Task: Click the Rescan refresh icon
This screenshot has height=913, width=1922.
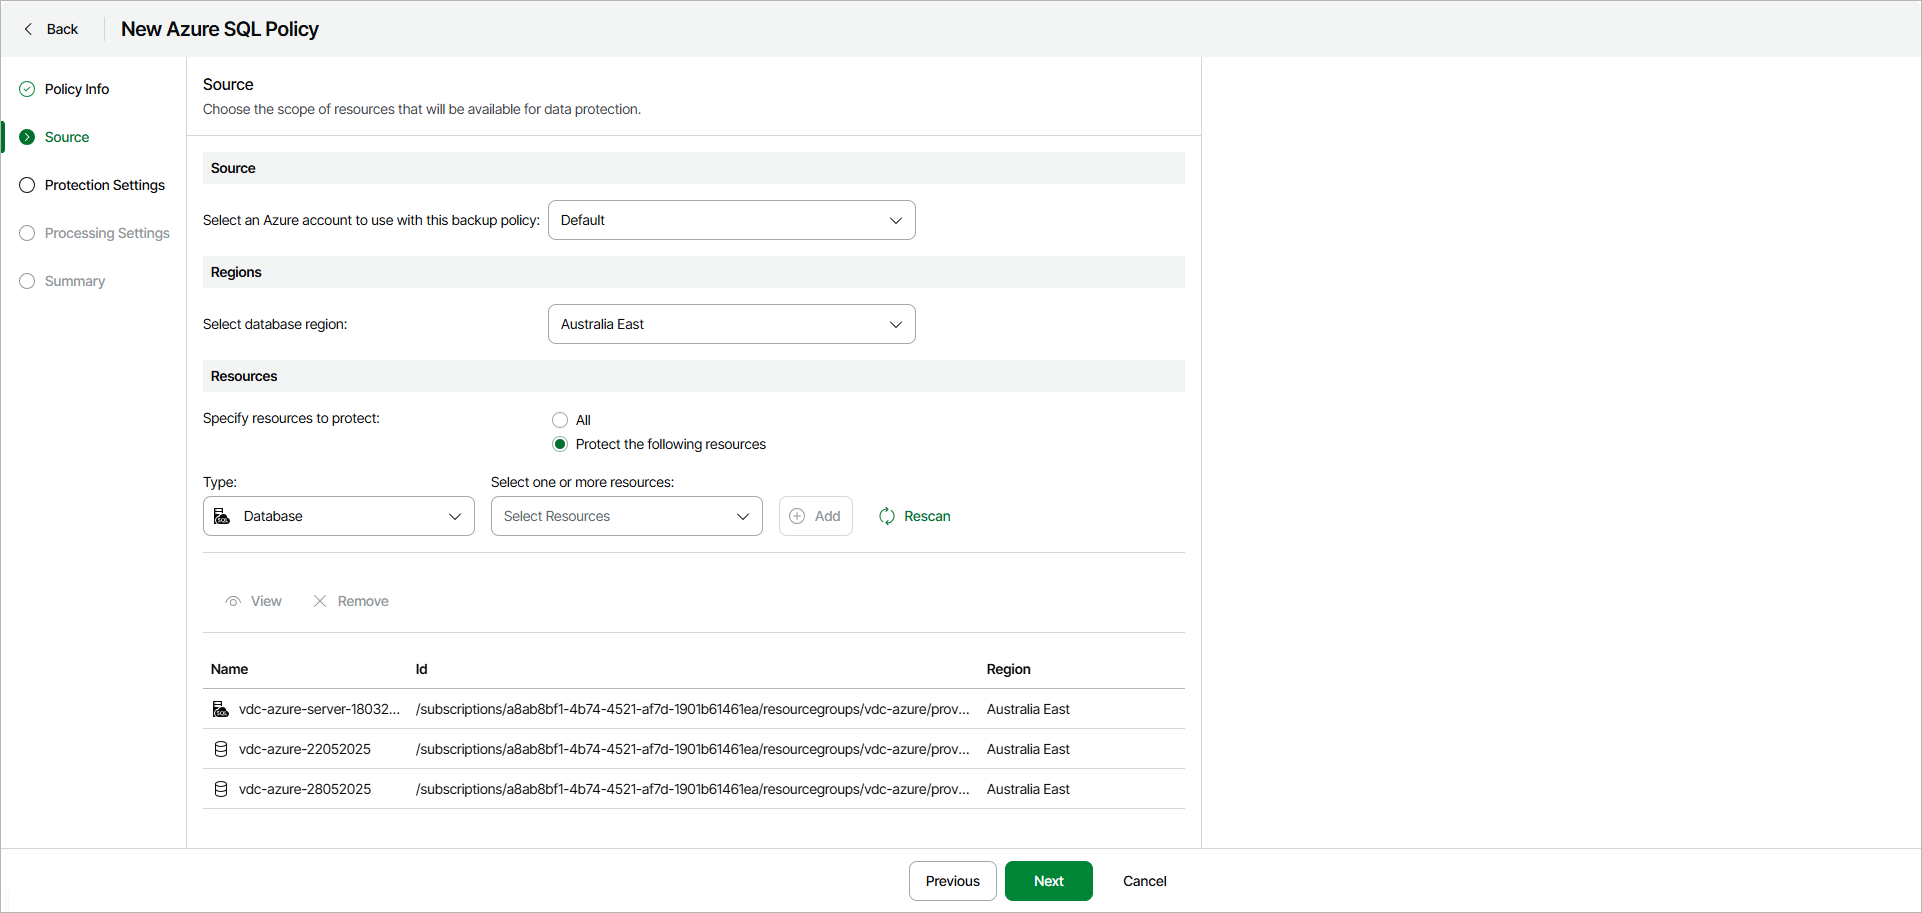Action: pyautogui.click(x=887, y=516)
